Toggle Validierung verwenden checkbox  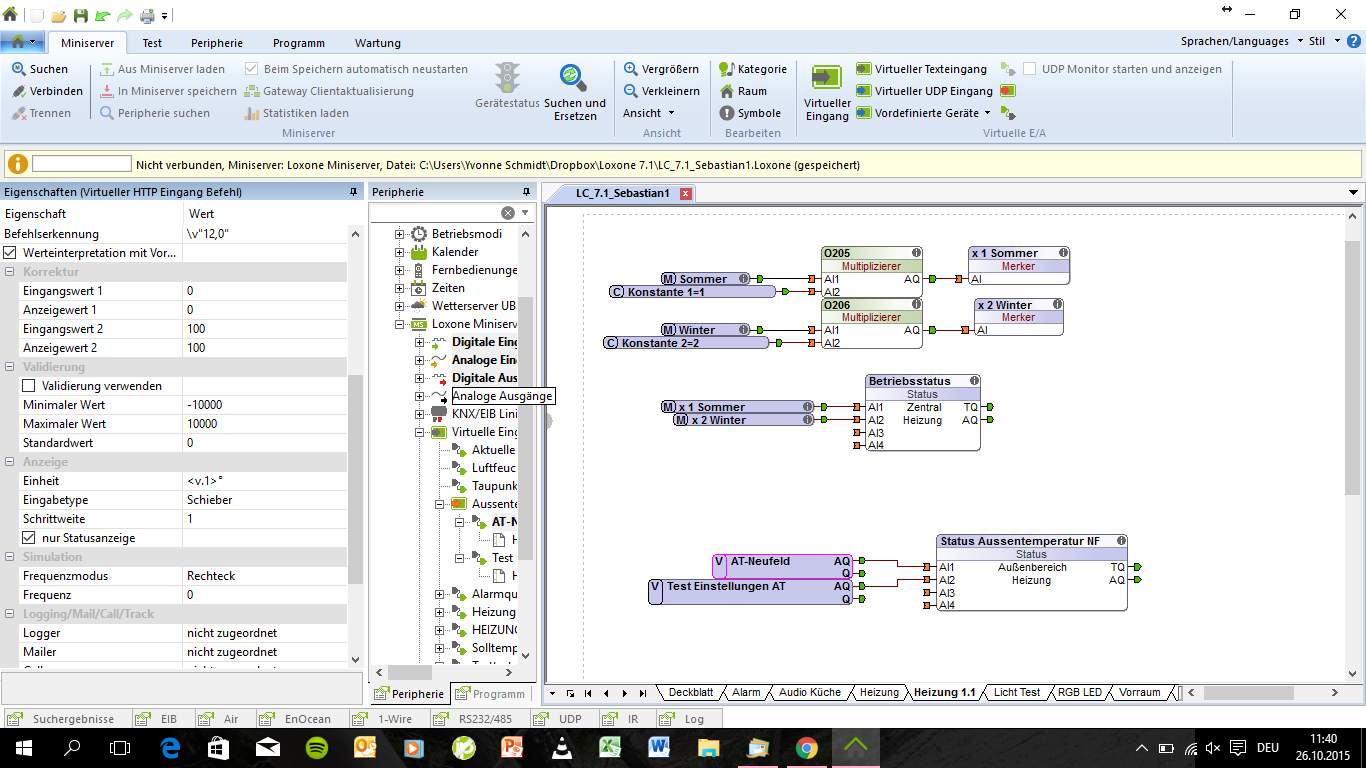(x=29, y=386)
